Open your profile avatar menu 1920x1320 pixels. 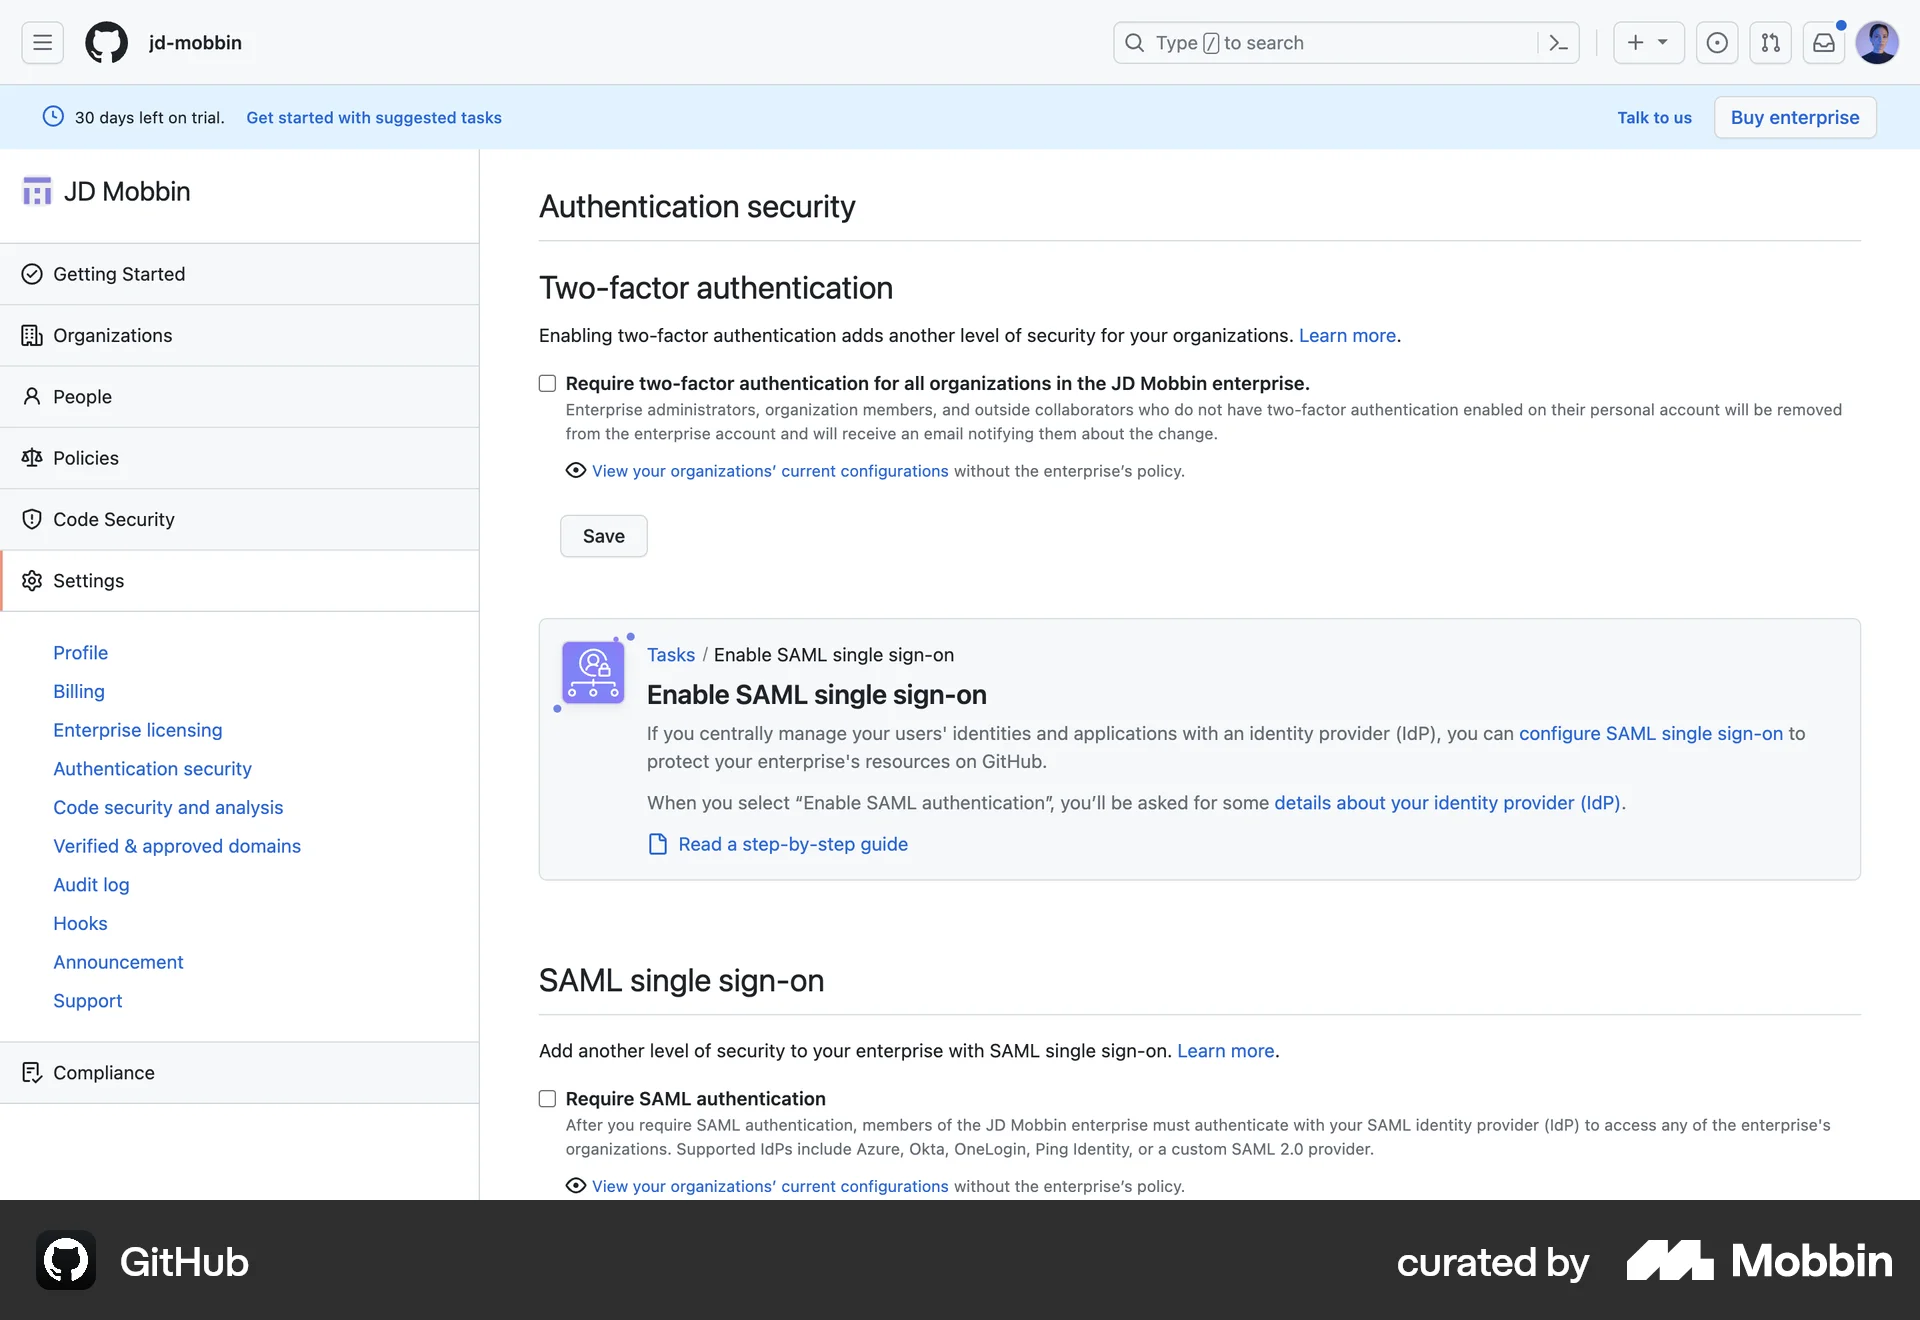1877,43
